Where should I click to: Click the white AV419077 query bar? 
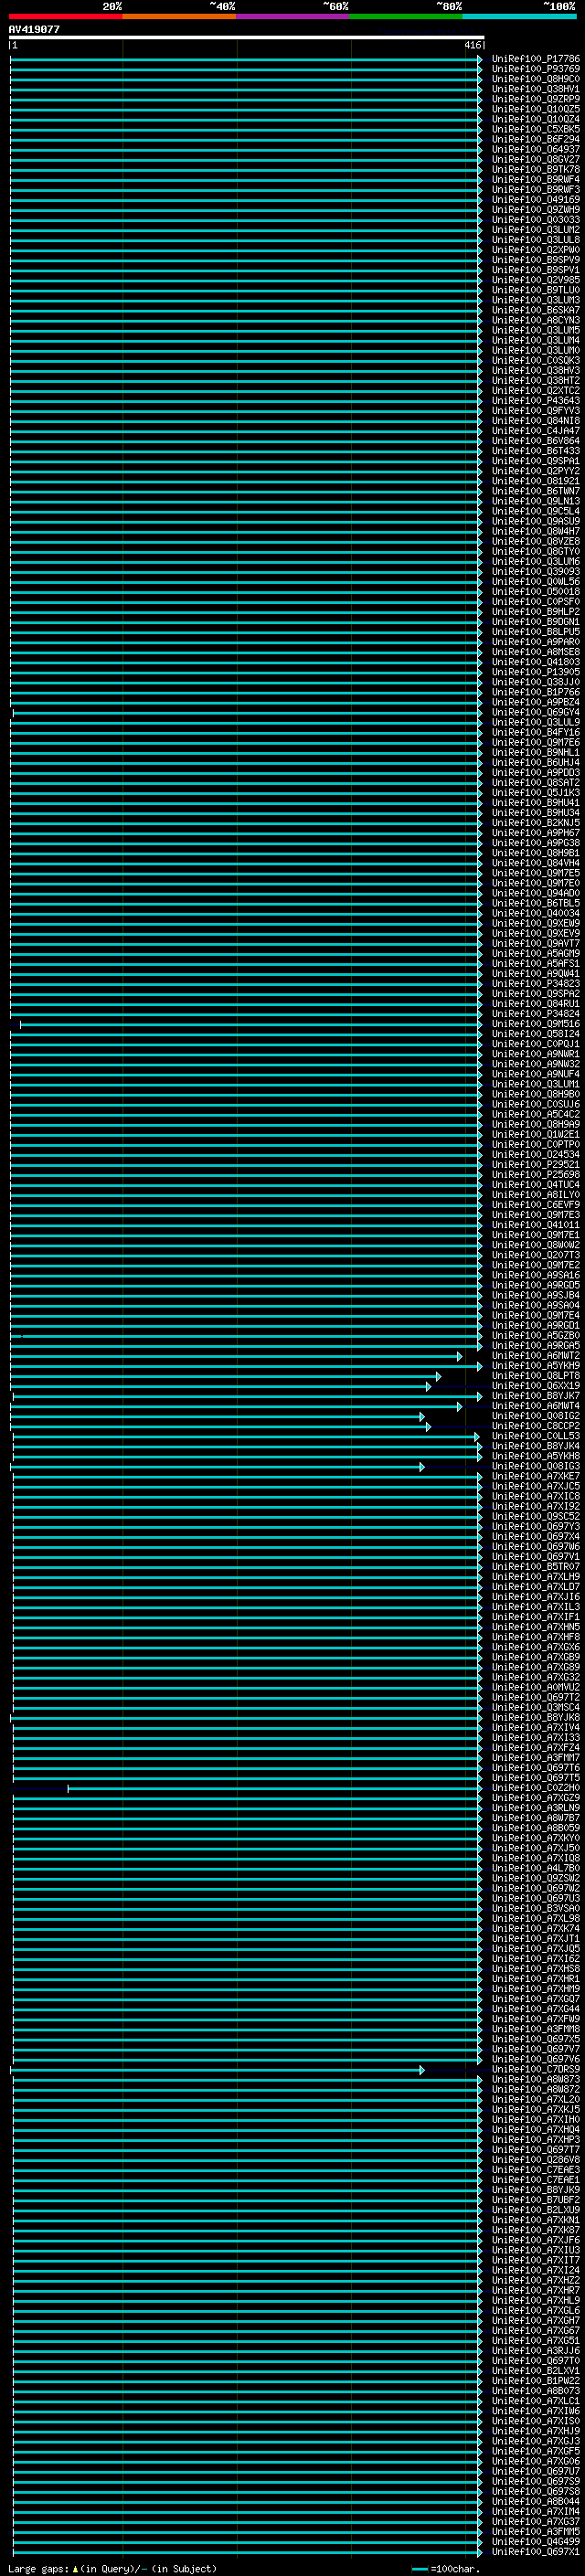tap(246, 37)
